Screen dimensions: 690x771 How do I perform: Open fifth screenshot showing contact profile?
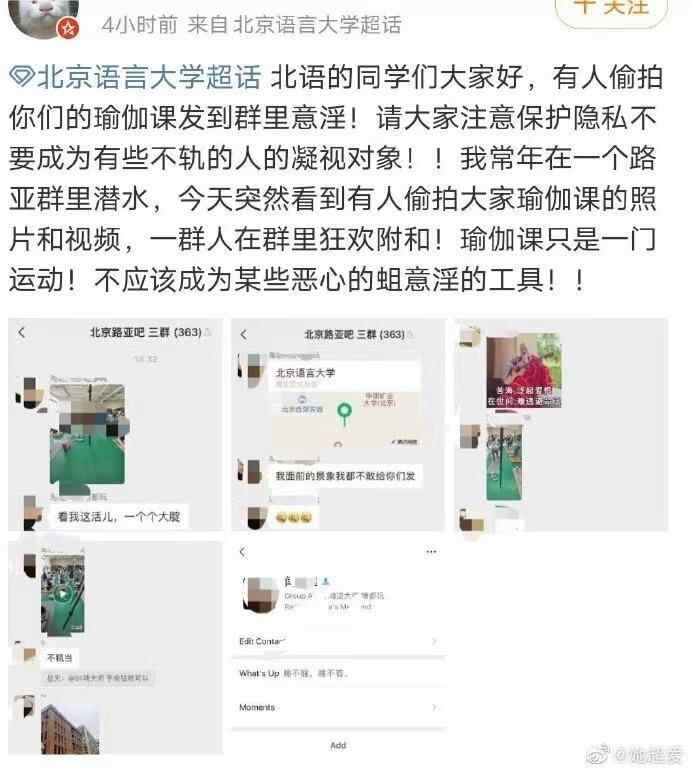[339, 648]
